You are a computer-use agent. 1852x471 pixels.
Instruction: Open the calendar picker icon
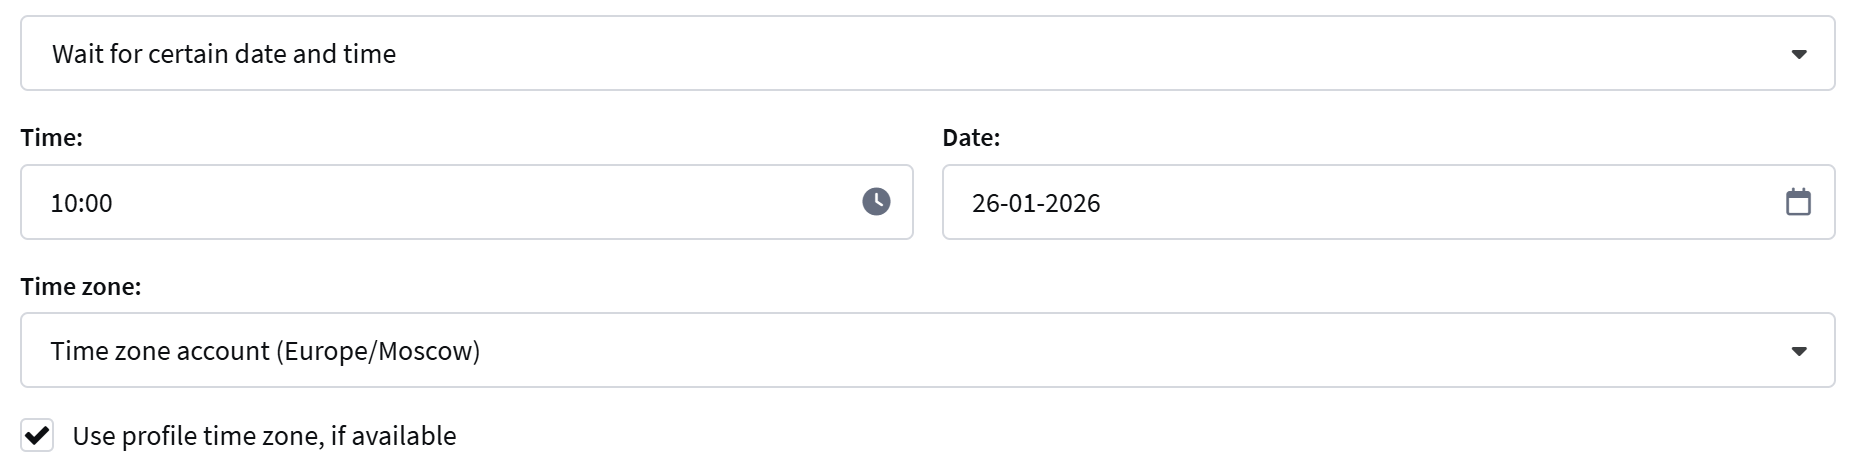(1798, 202)
